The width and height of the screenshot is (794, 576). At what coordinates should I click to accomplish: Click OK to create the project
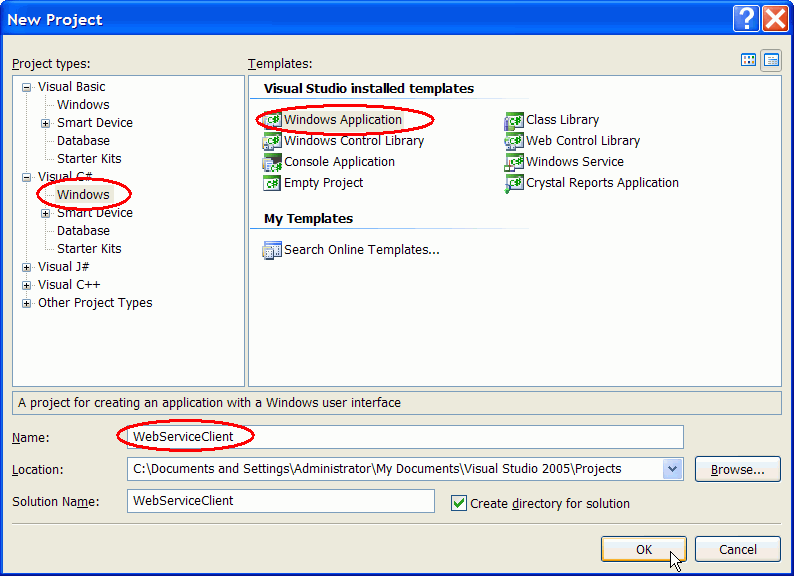tap(644, 550)
